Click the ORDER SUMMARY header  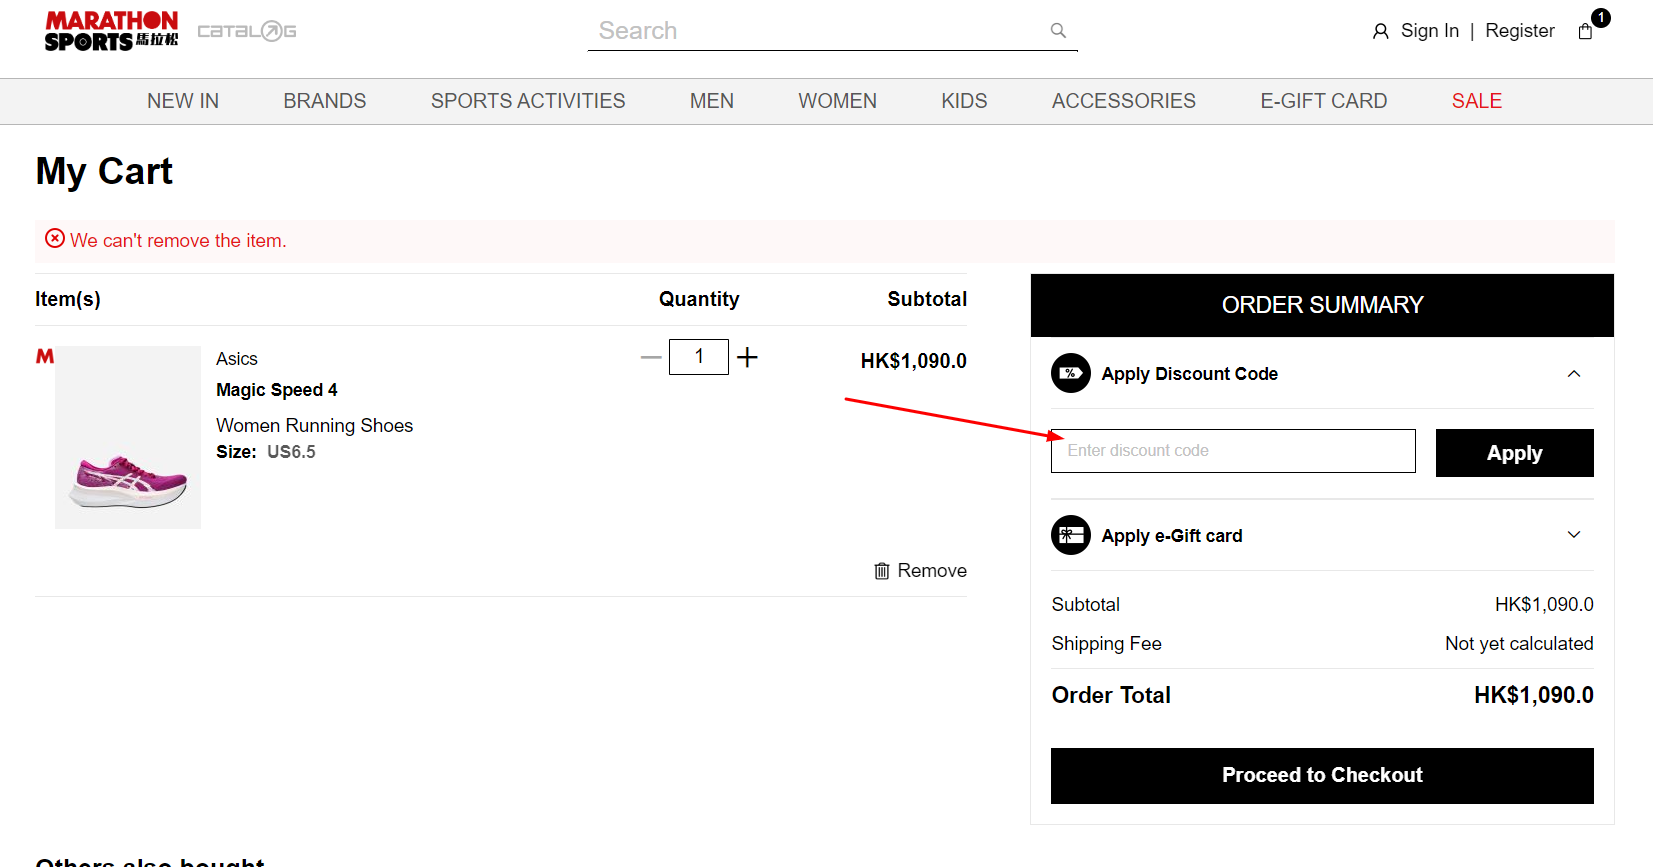pyautogui.click(x=1322, y=305)
